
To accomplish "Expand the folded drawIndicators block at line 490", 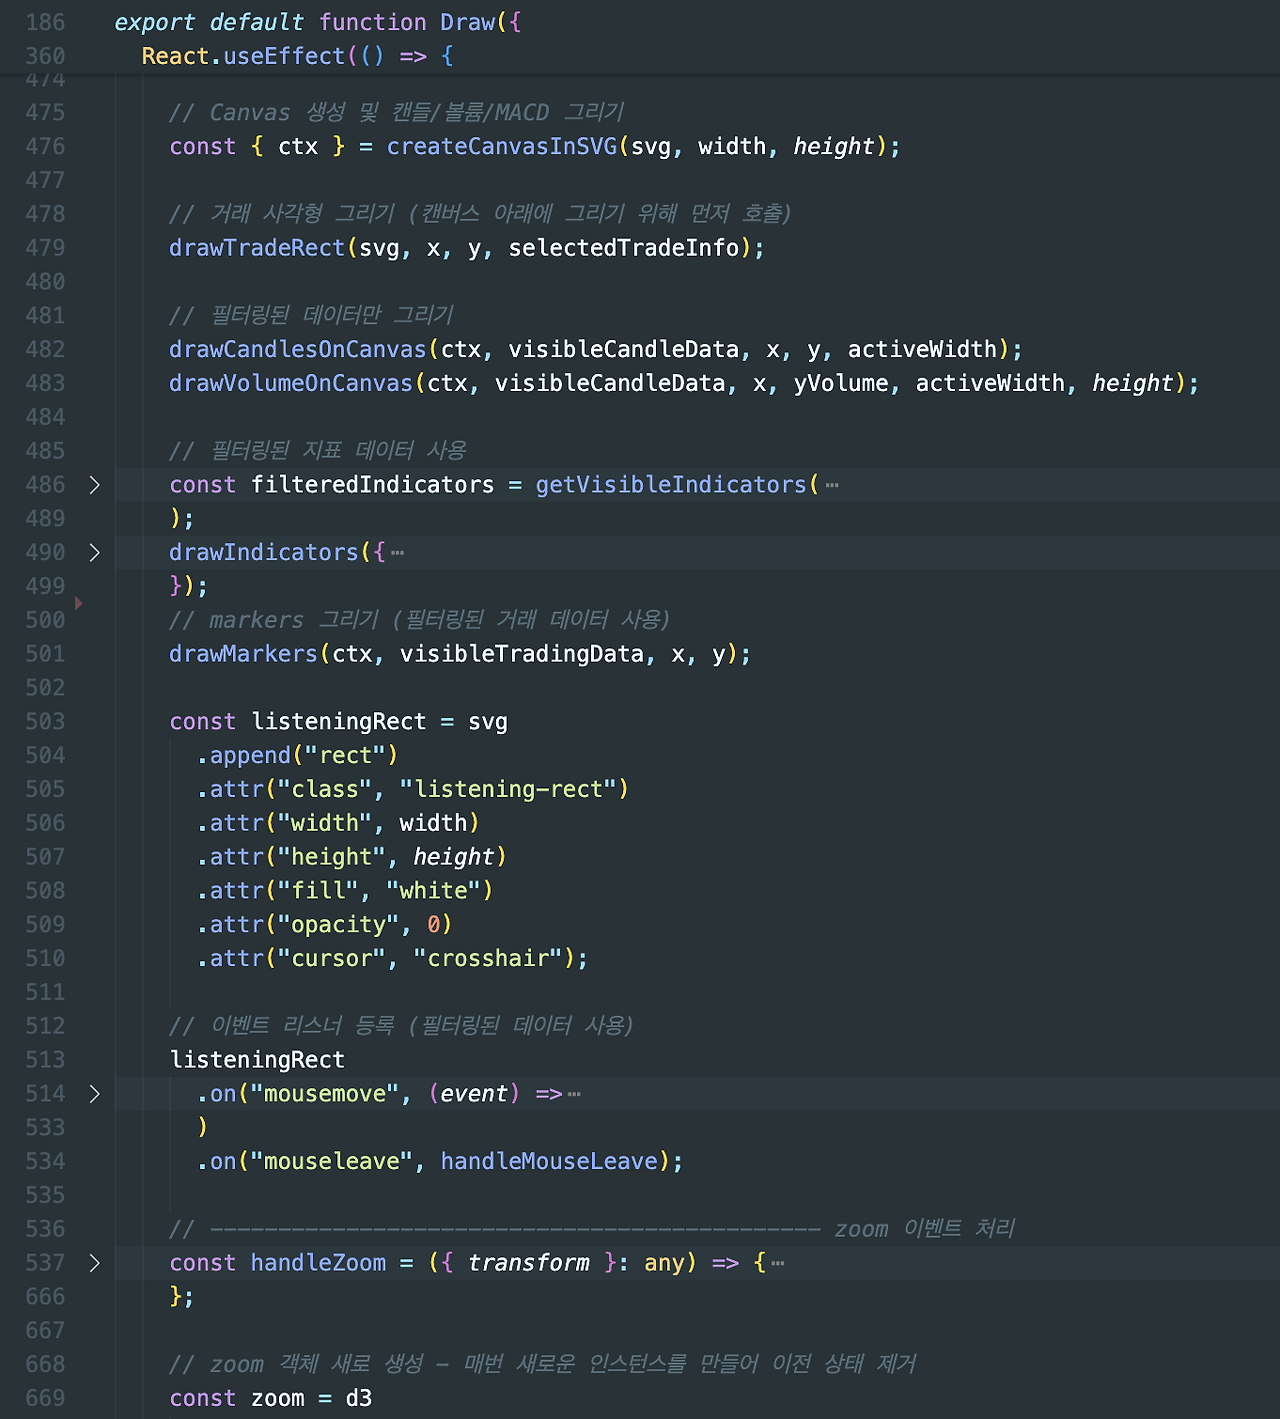I will (x=94, y=552).
